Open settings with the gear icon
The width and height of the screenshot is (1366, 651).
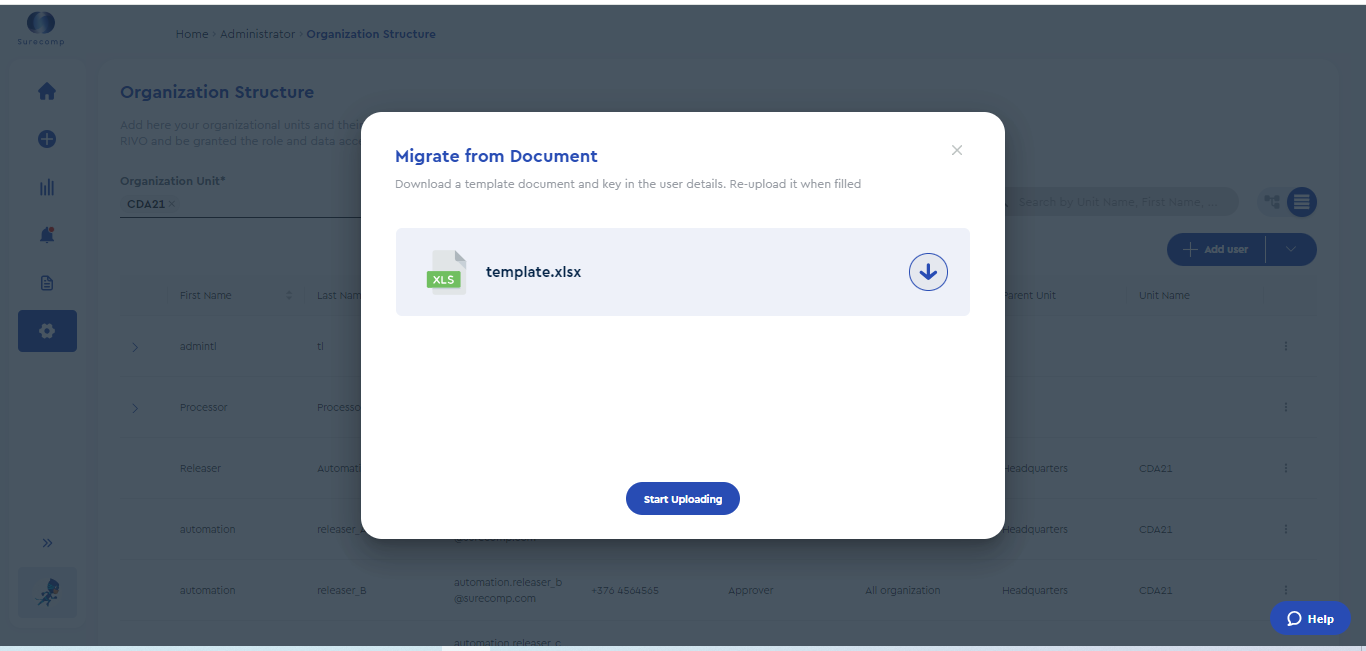pos(47,330)
